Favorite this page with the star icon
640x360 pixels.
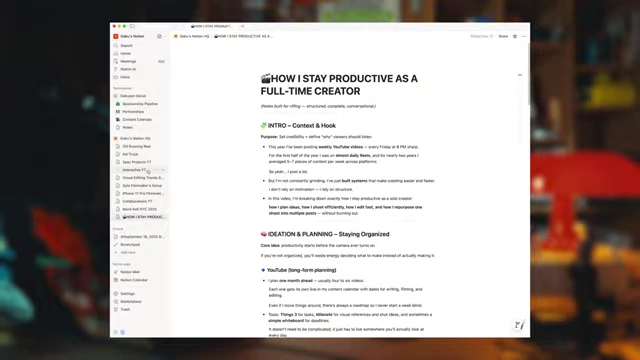(x=515, y=36)
